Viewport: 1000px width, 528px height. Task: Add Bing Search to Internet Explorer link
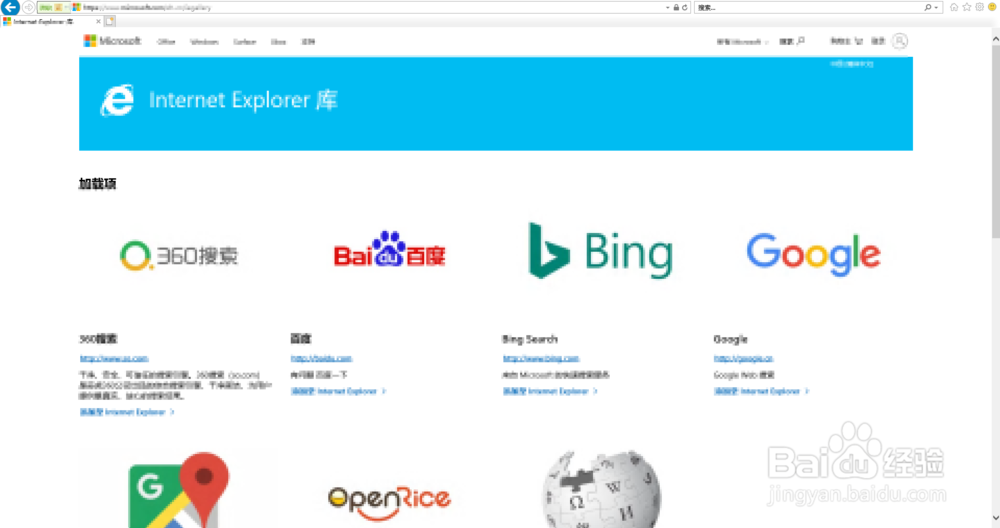click(550, 392)
